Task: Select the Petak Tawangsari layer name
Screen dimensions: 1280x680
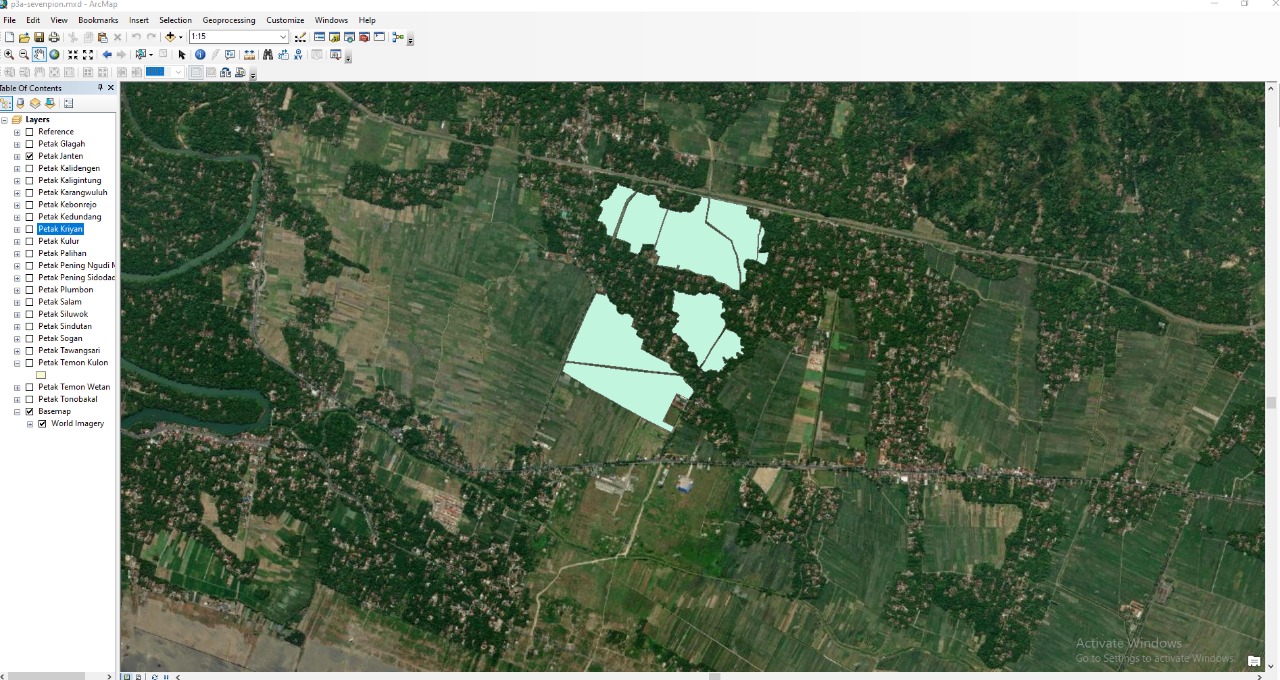Action: click(x=69, y=351)
